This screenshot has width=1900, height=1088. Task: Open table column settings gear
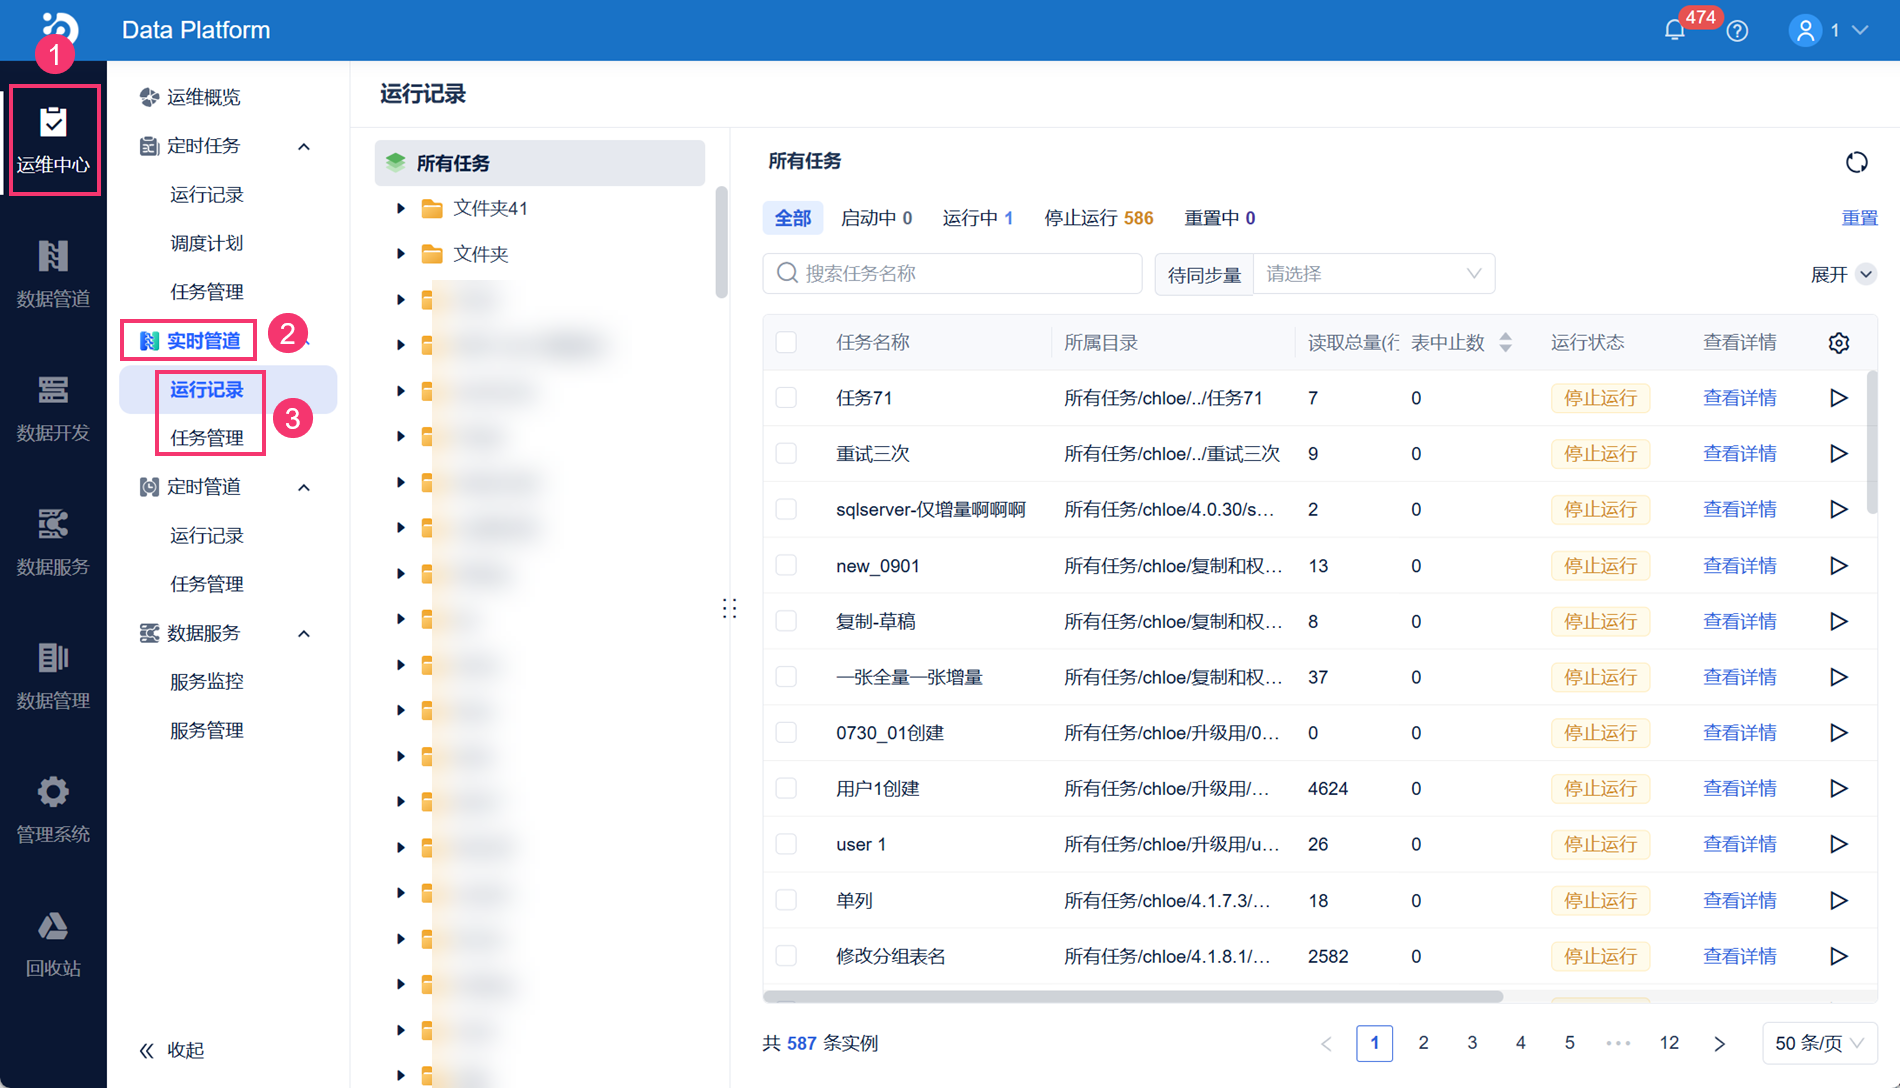[1839, 343]
